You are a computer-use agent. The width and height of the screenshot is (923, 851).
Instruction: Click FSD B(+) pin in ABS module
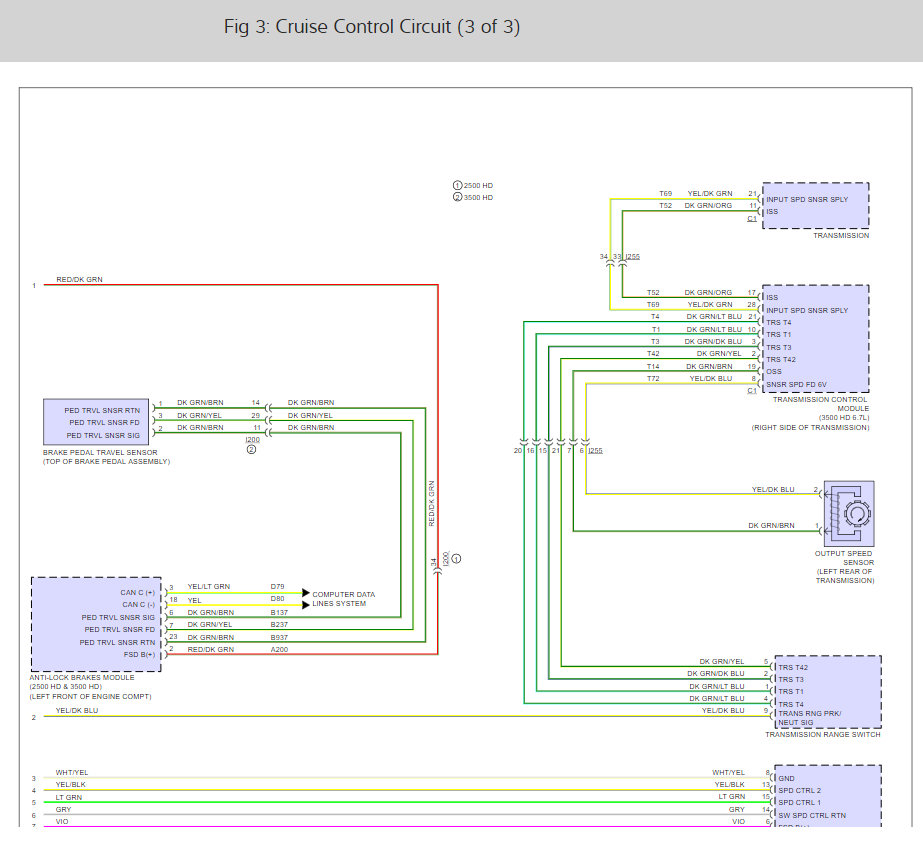coord(139,654)
